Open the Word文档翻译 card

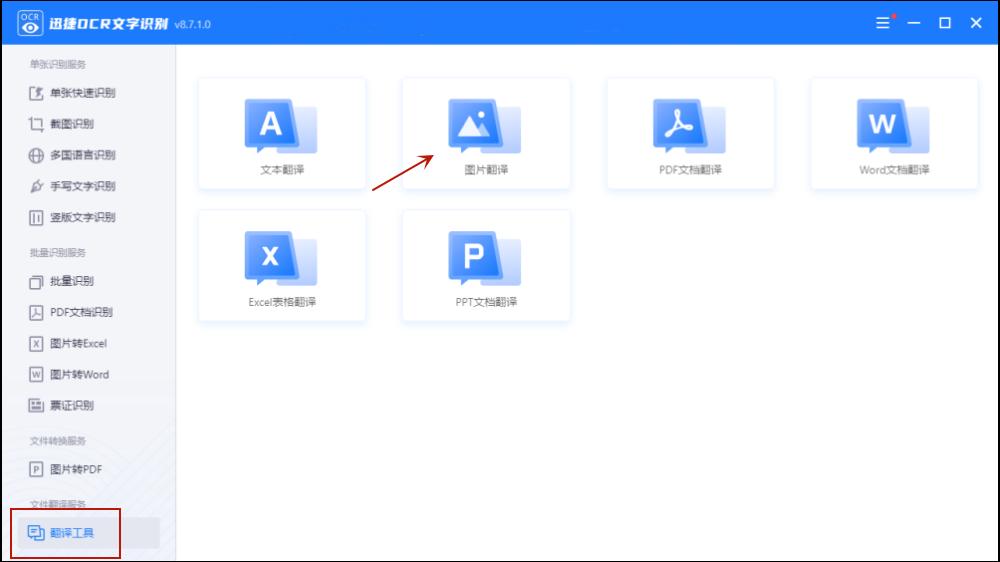click(894, 133)
